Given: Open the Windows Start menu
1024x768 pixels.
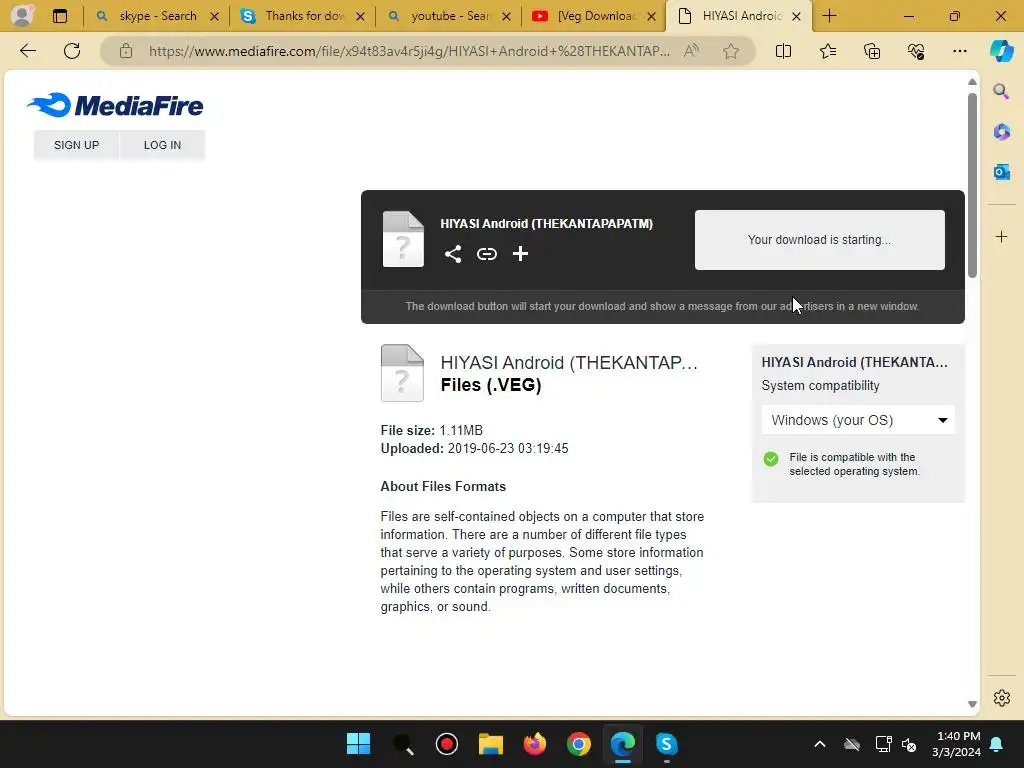Looking at the screenshot, I should click(358, 743).
